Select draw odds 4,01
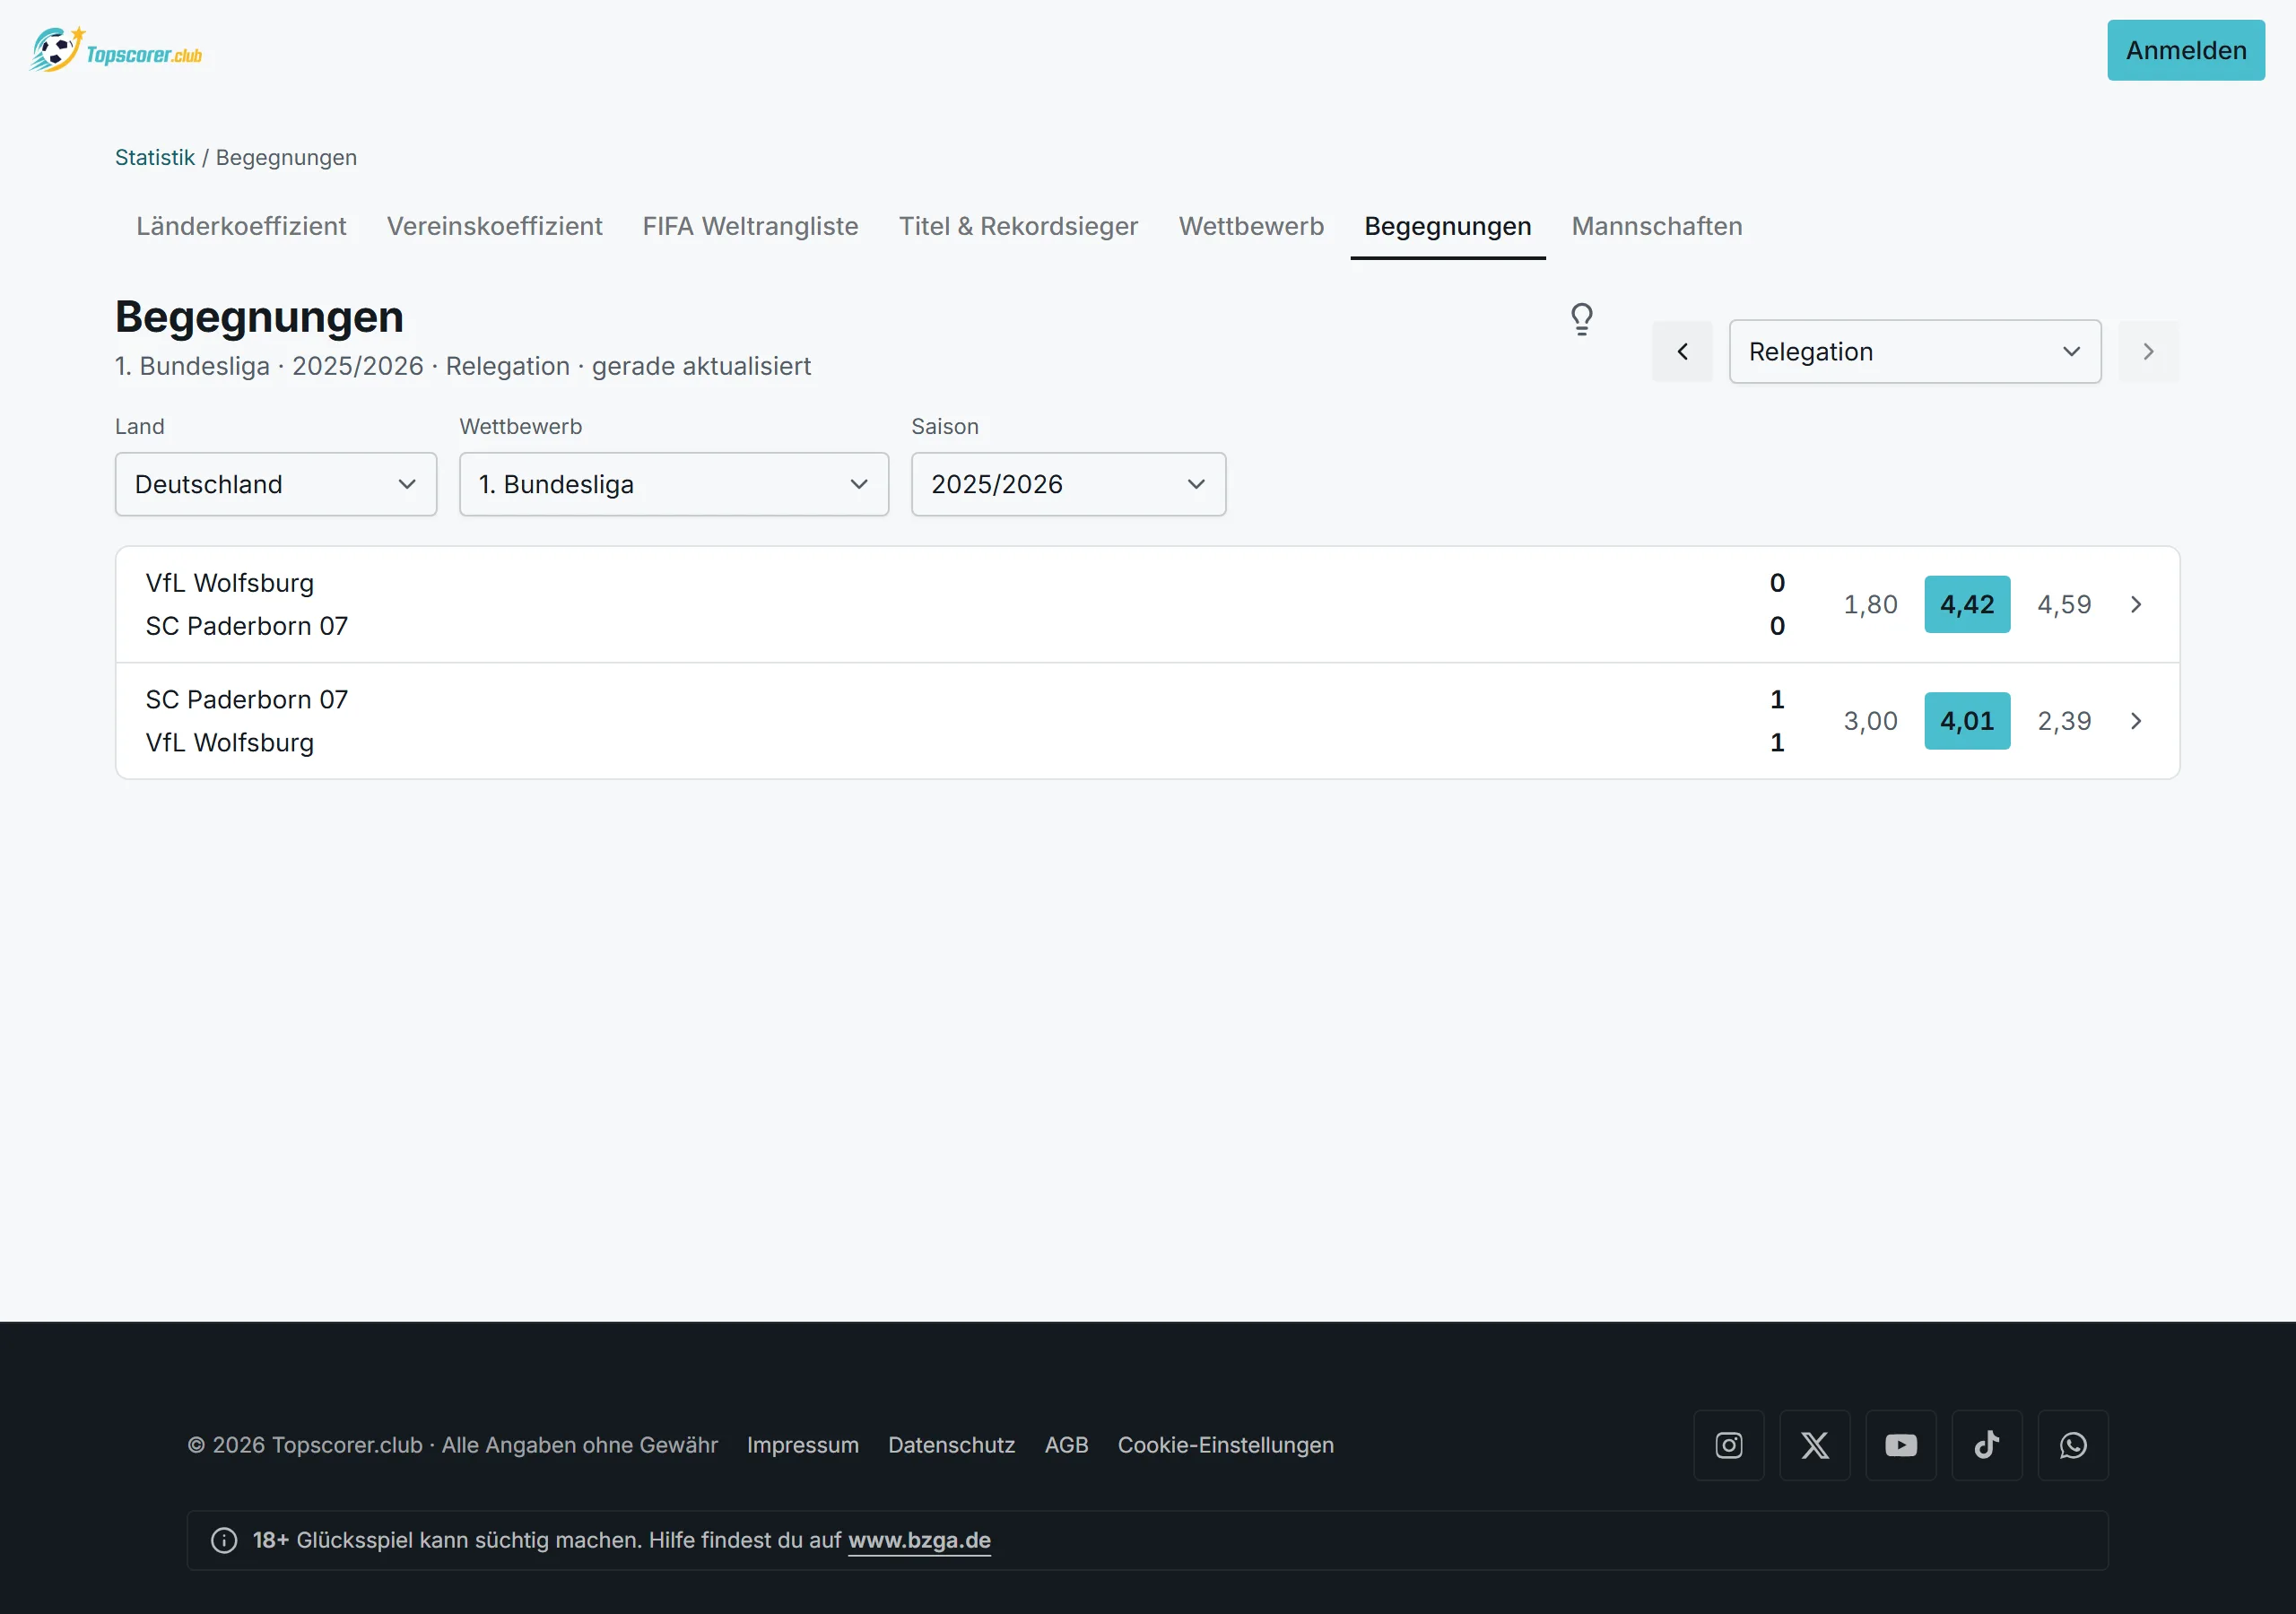Image resolution: width=2296 pixels, height=1614 pixels. [1967, 721]
